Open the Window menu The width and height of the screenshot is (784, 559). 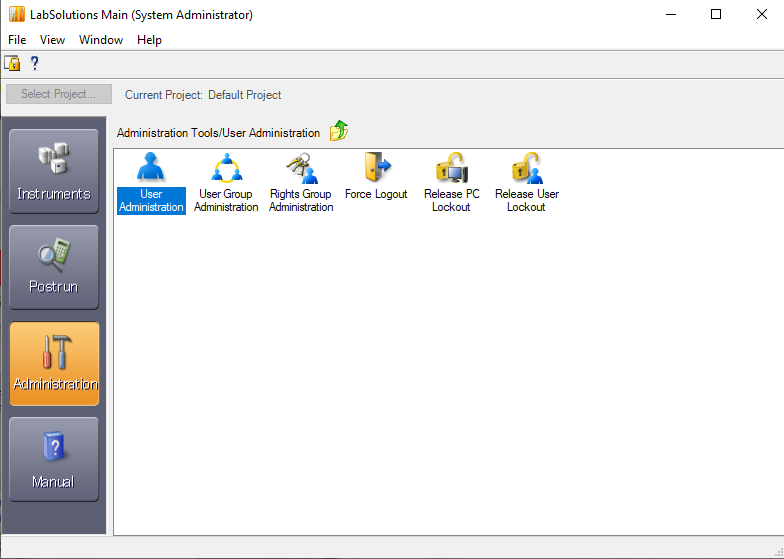tap(101, 40)
